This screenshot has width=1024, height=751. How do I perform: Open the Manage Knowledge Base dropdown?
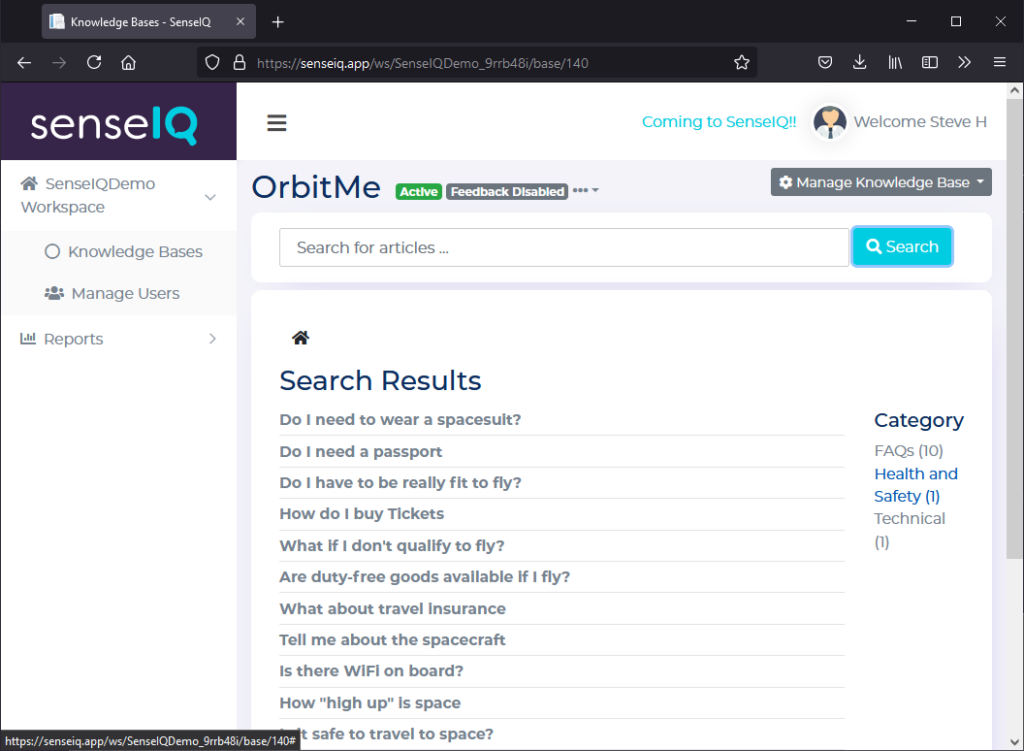tap(881, 182)
